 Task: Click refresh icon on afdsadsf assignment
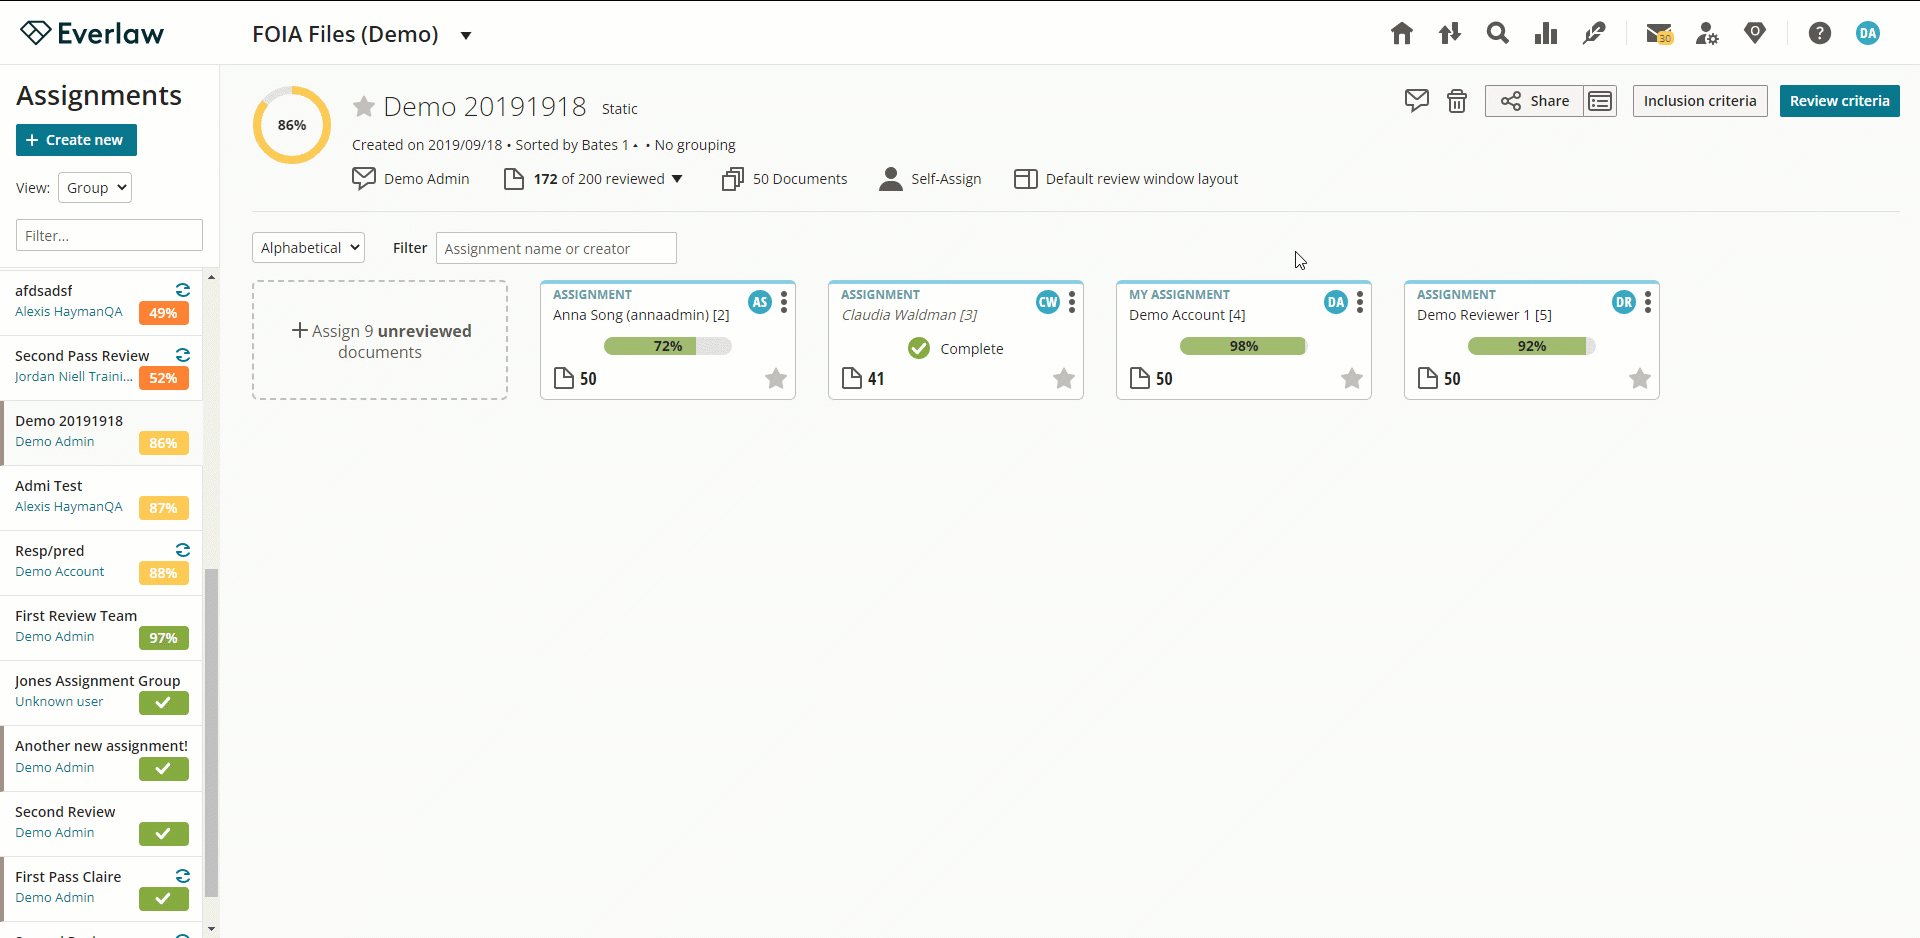pos(183,290)
